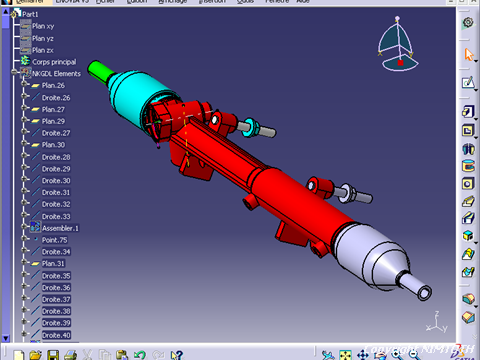Open the Affichage menu
This screenshot has height=360, width=480.
click(x=173, y=2)
